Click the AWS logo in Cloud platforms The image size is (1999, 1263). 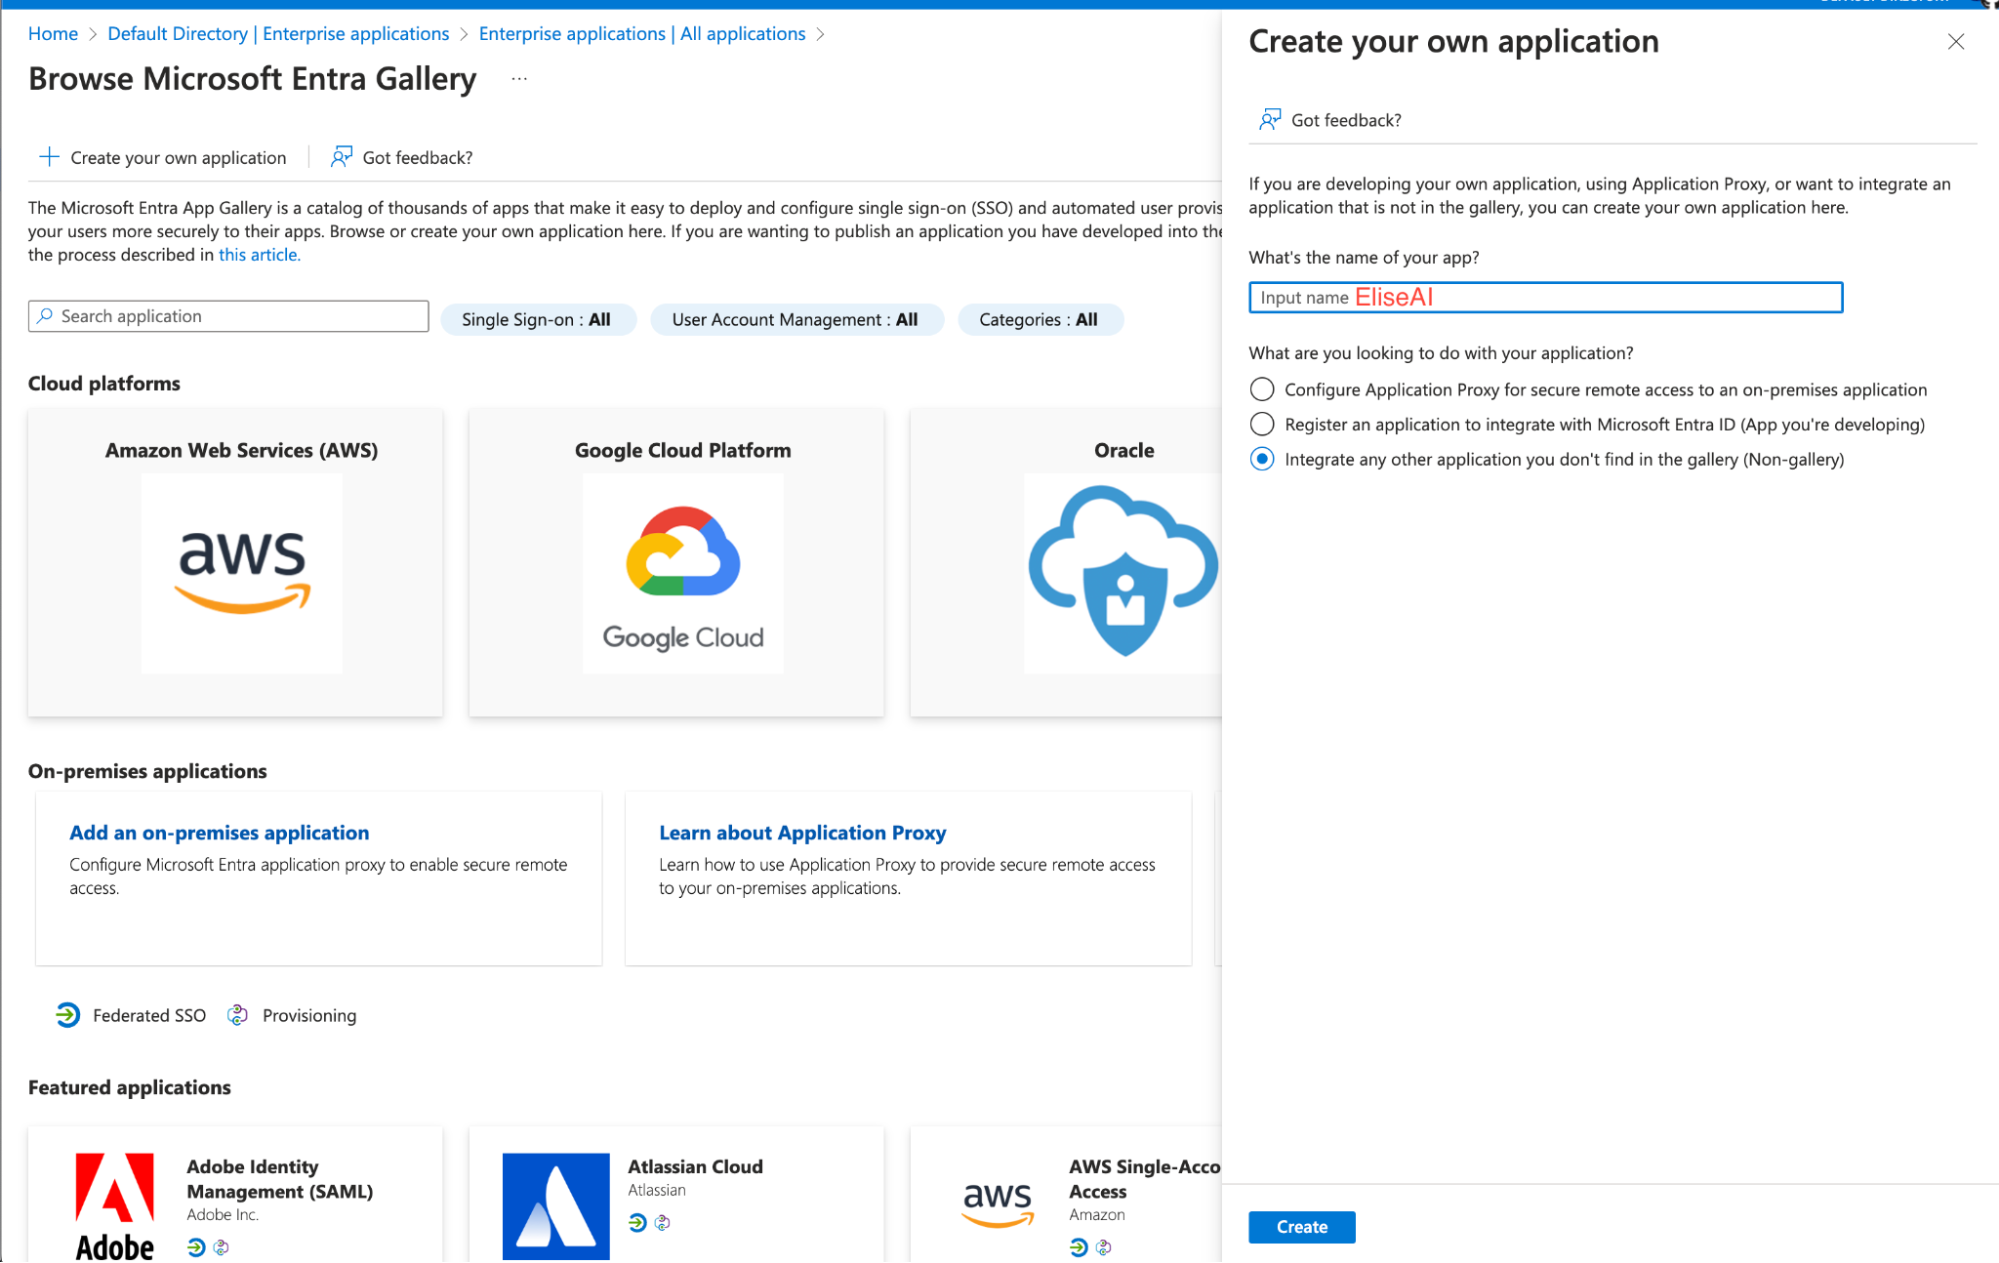pos(242,573)
